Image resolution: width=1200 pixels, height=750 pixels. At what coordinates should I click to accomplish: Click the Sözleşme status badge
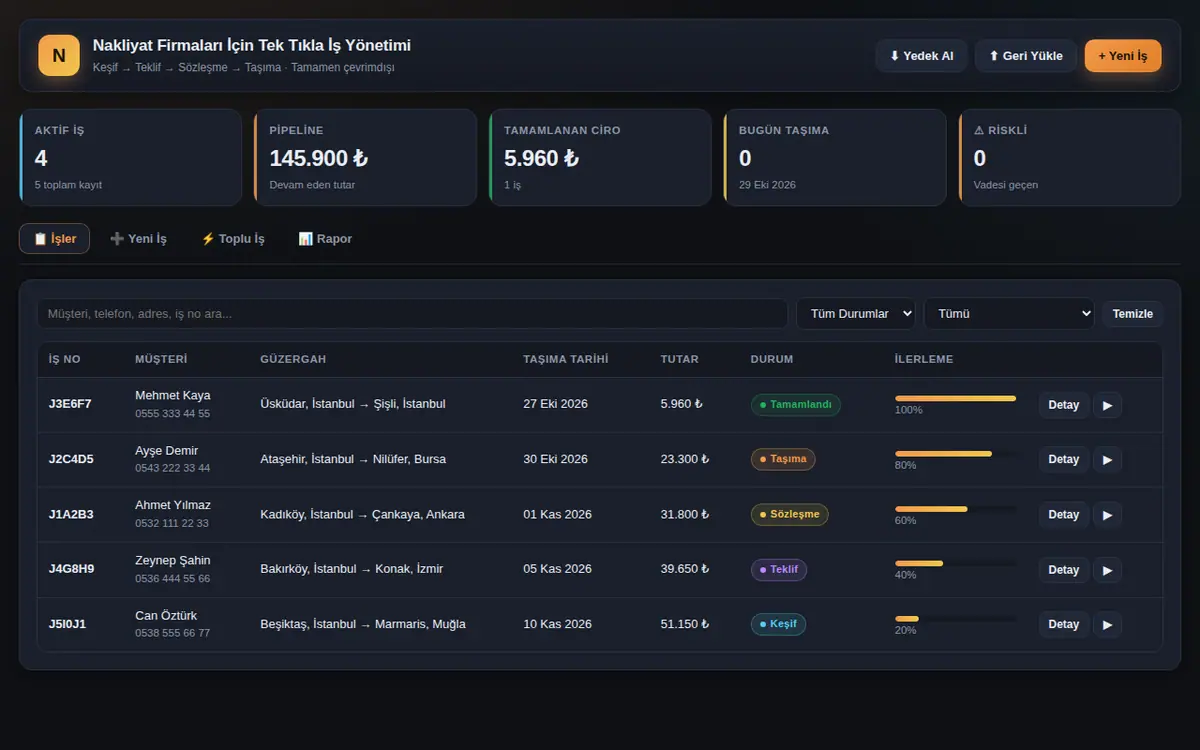pos(790,515)
